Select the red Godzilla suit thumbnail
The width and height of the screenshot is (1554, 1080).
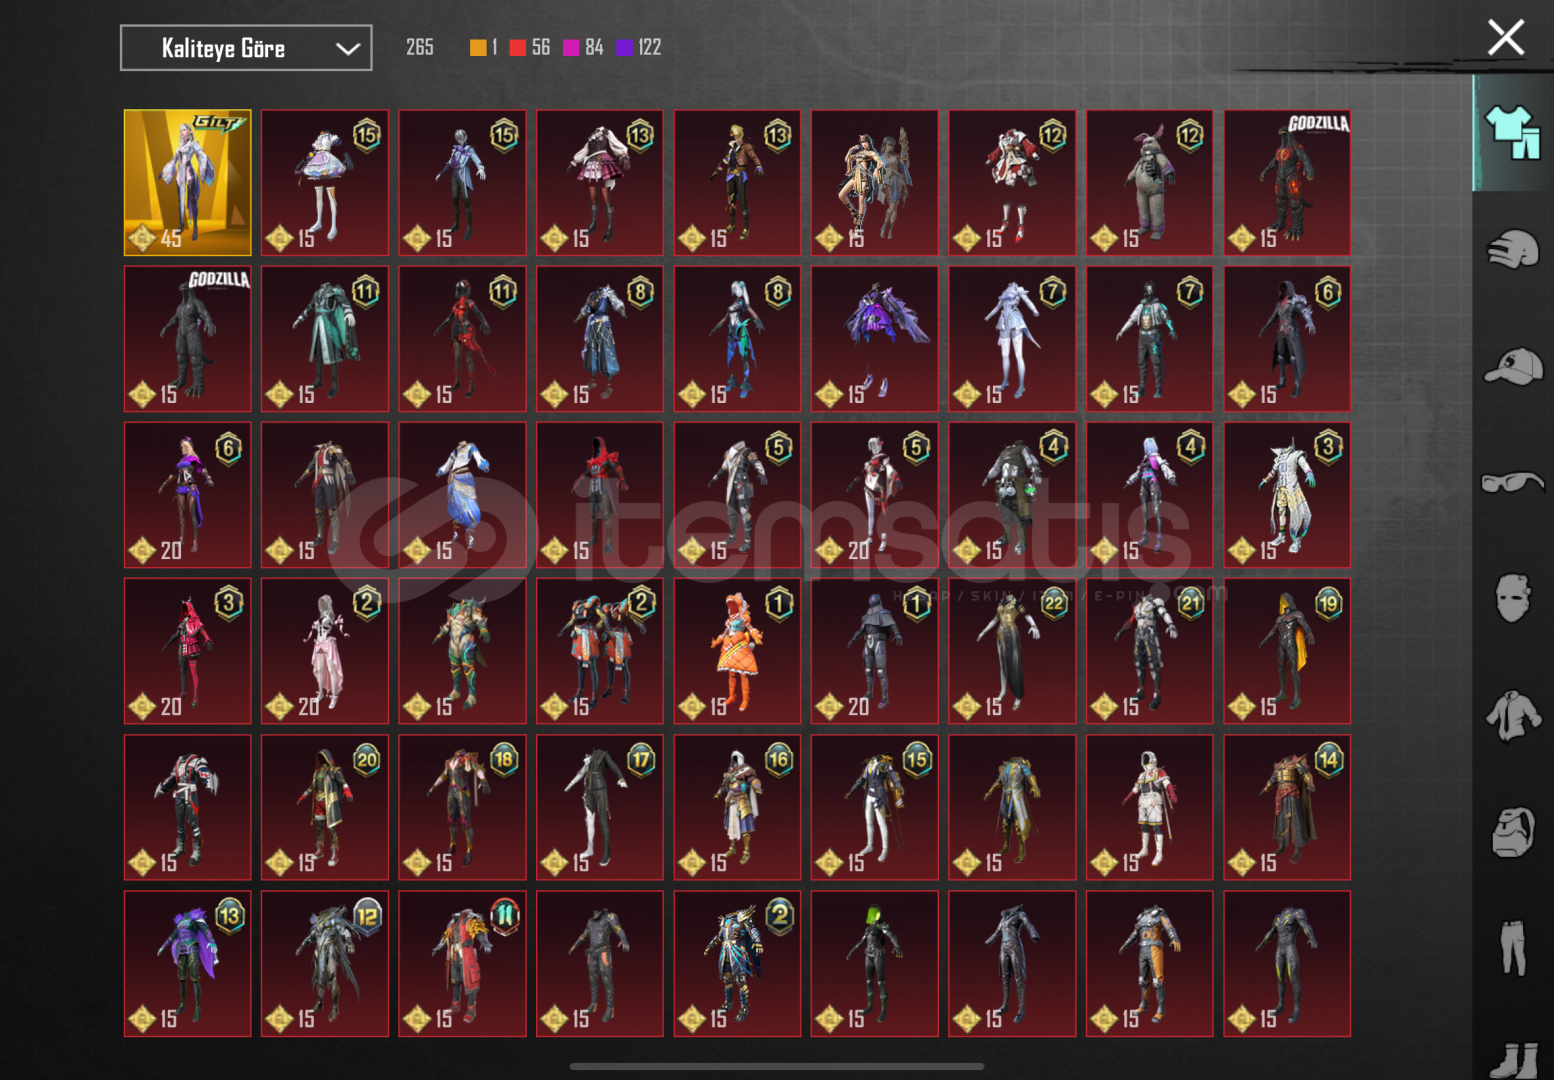click(x=1287, y=182)
